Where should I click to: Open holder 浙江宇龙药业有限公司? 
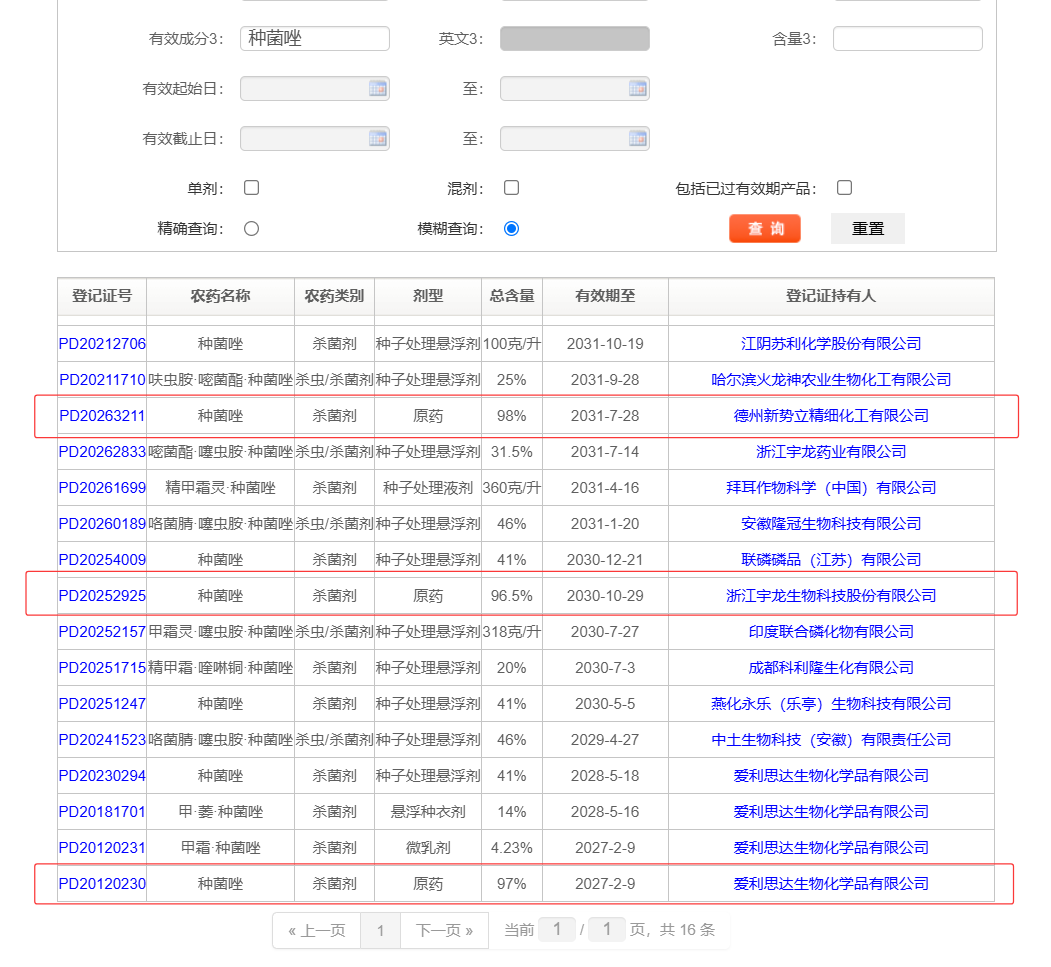pyautogui.click(x=831, y=452)
